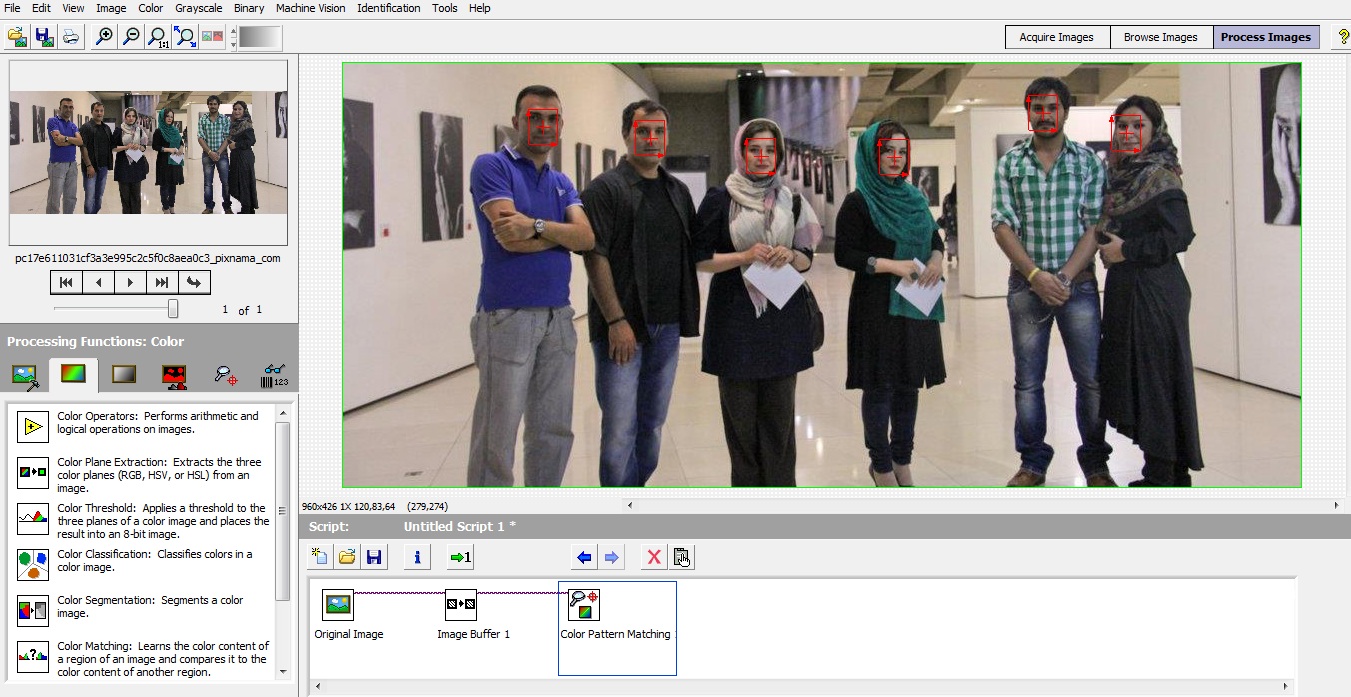The height and width of the screenshot is (697, 1351).
Task: Move the selected step back with the blue left arrow
Action: 585,557
